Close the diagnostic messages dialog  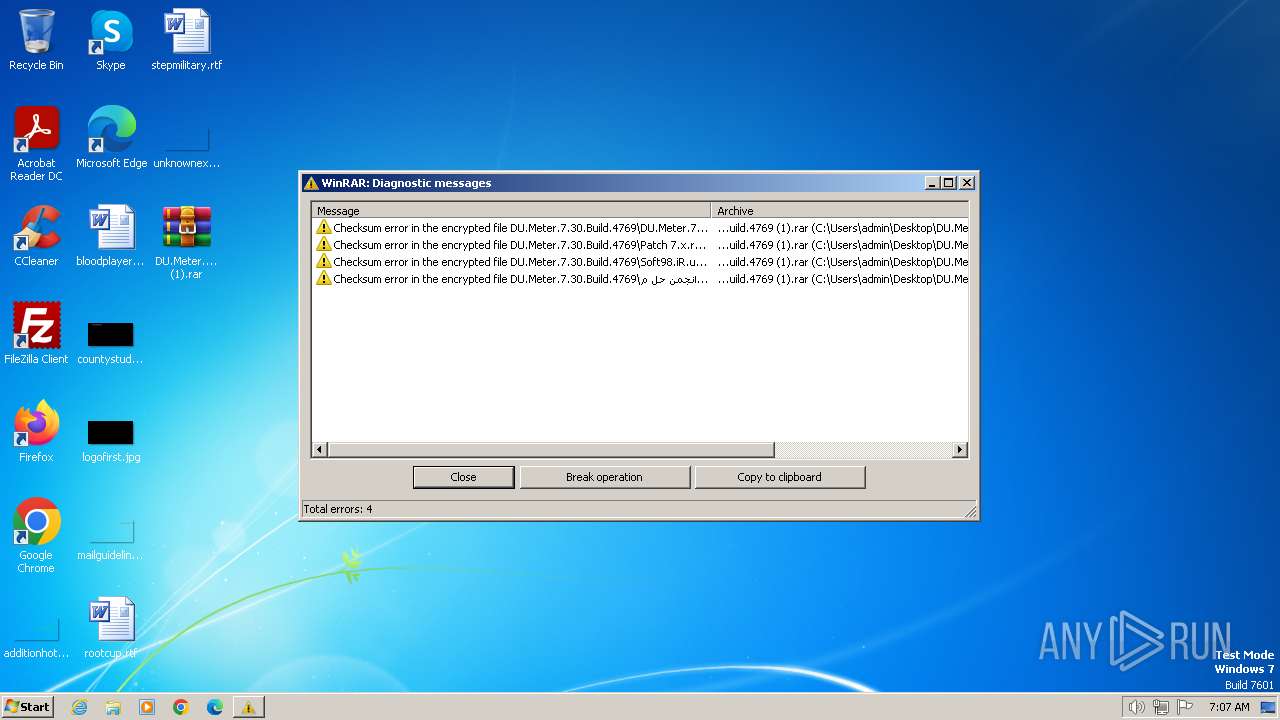(x=463, y=477)
